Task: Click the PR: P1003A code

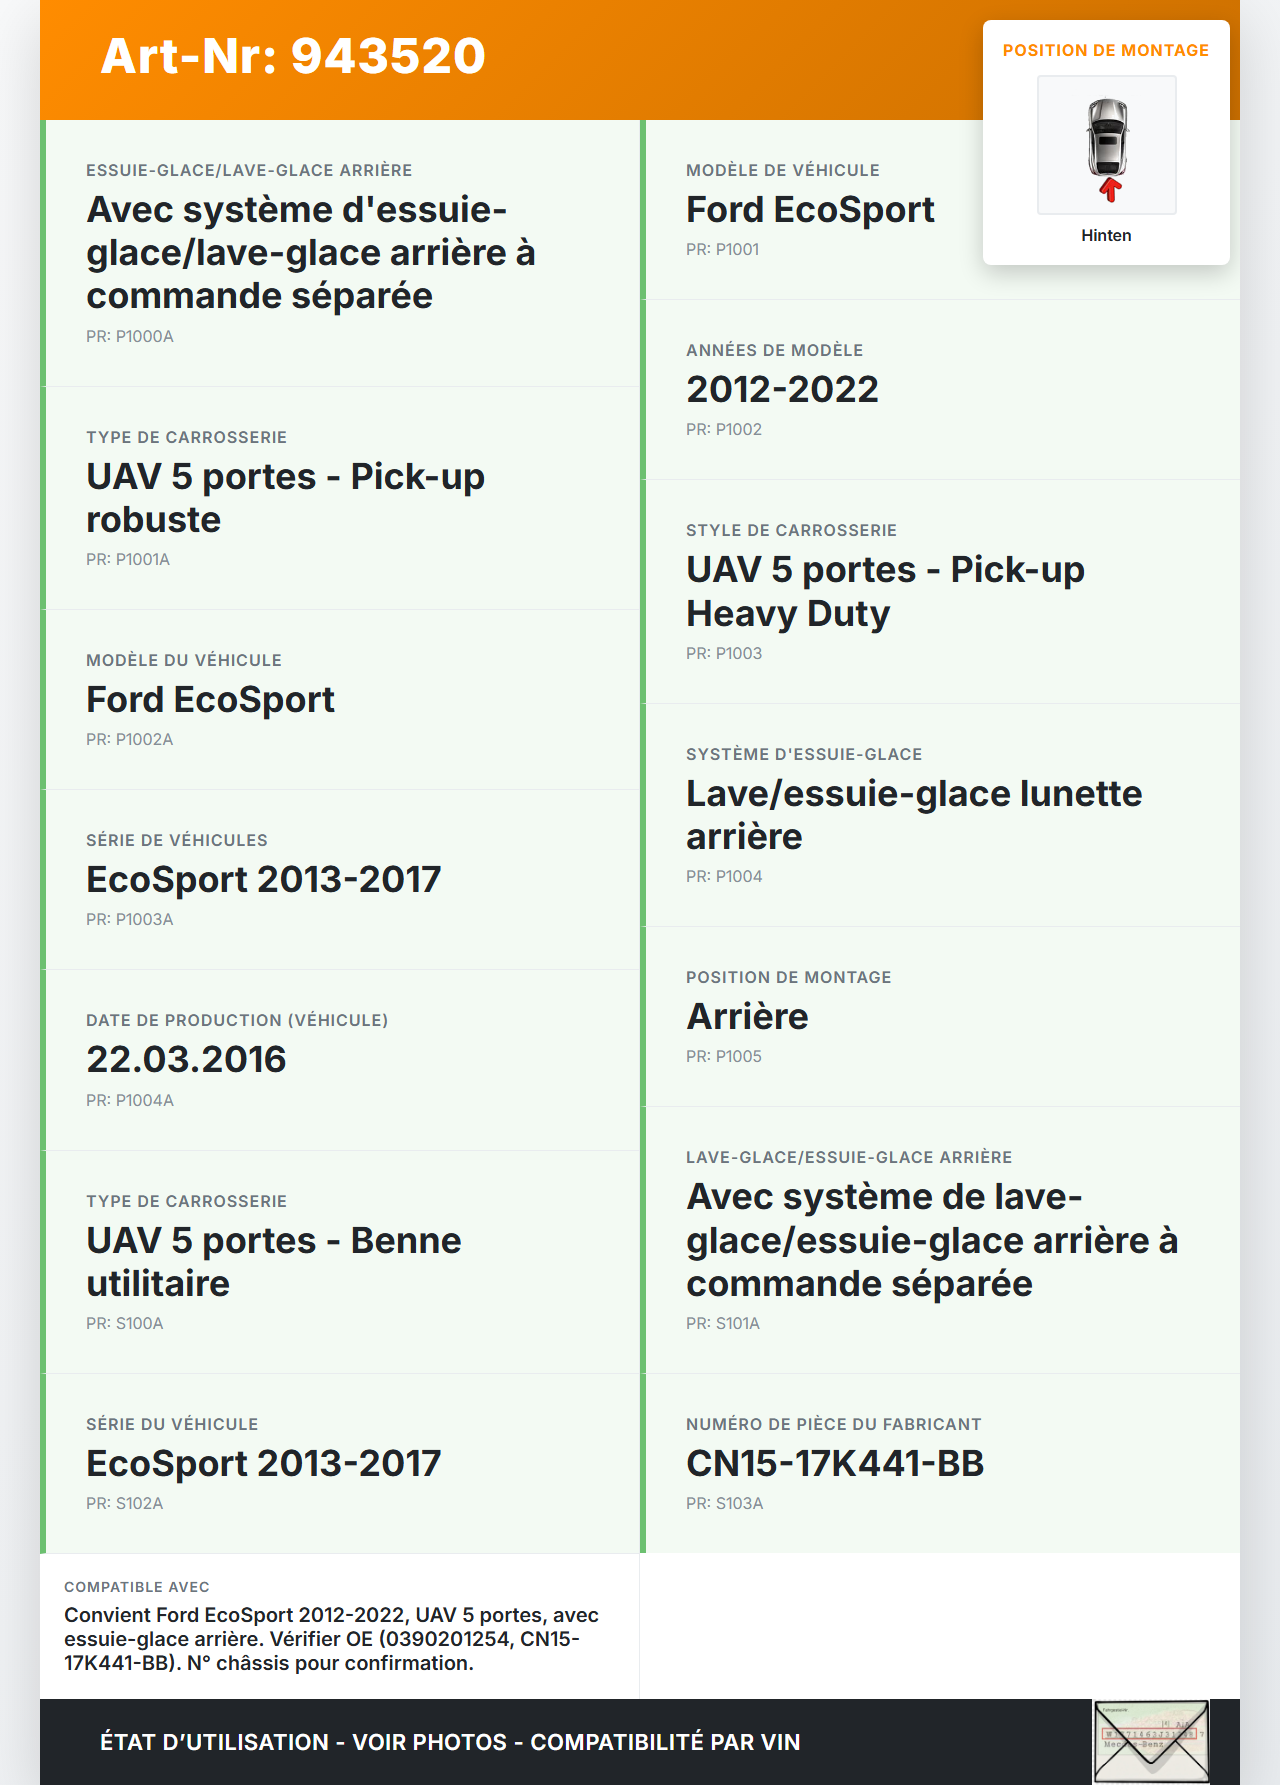Action: click(x=130, y=919)
